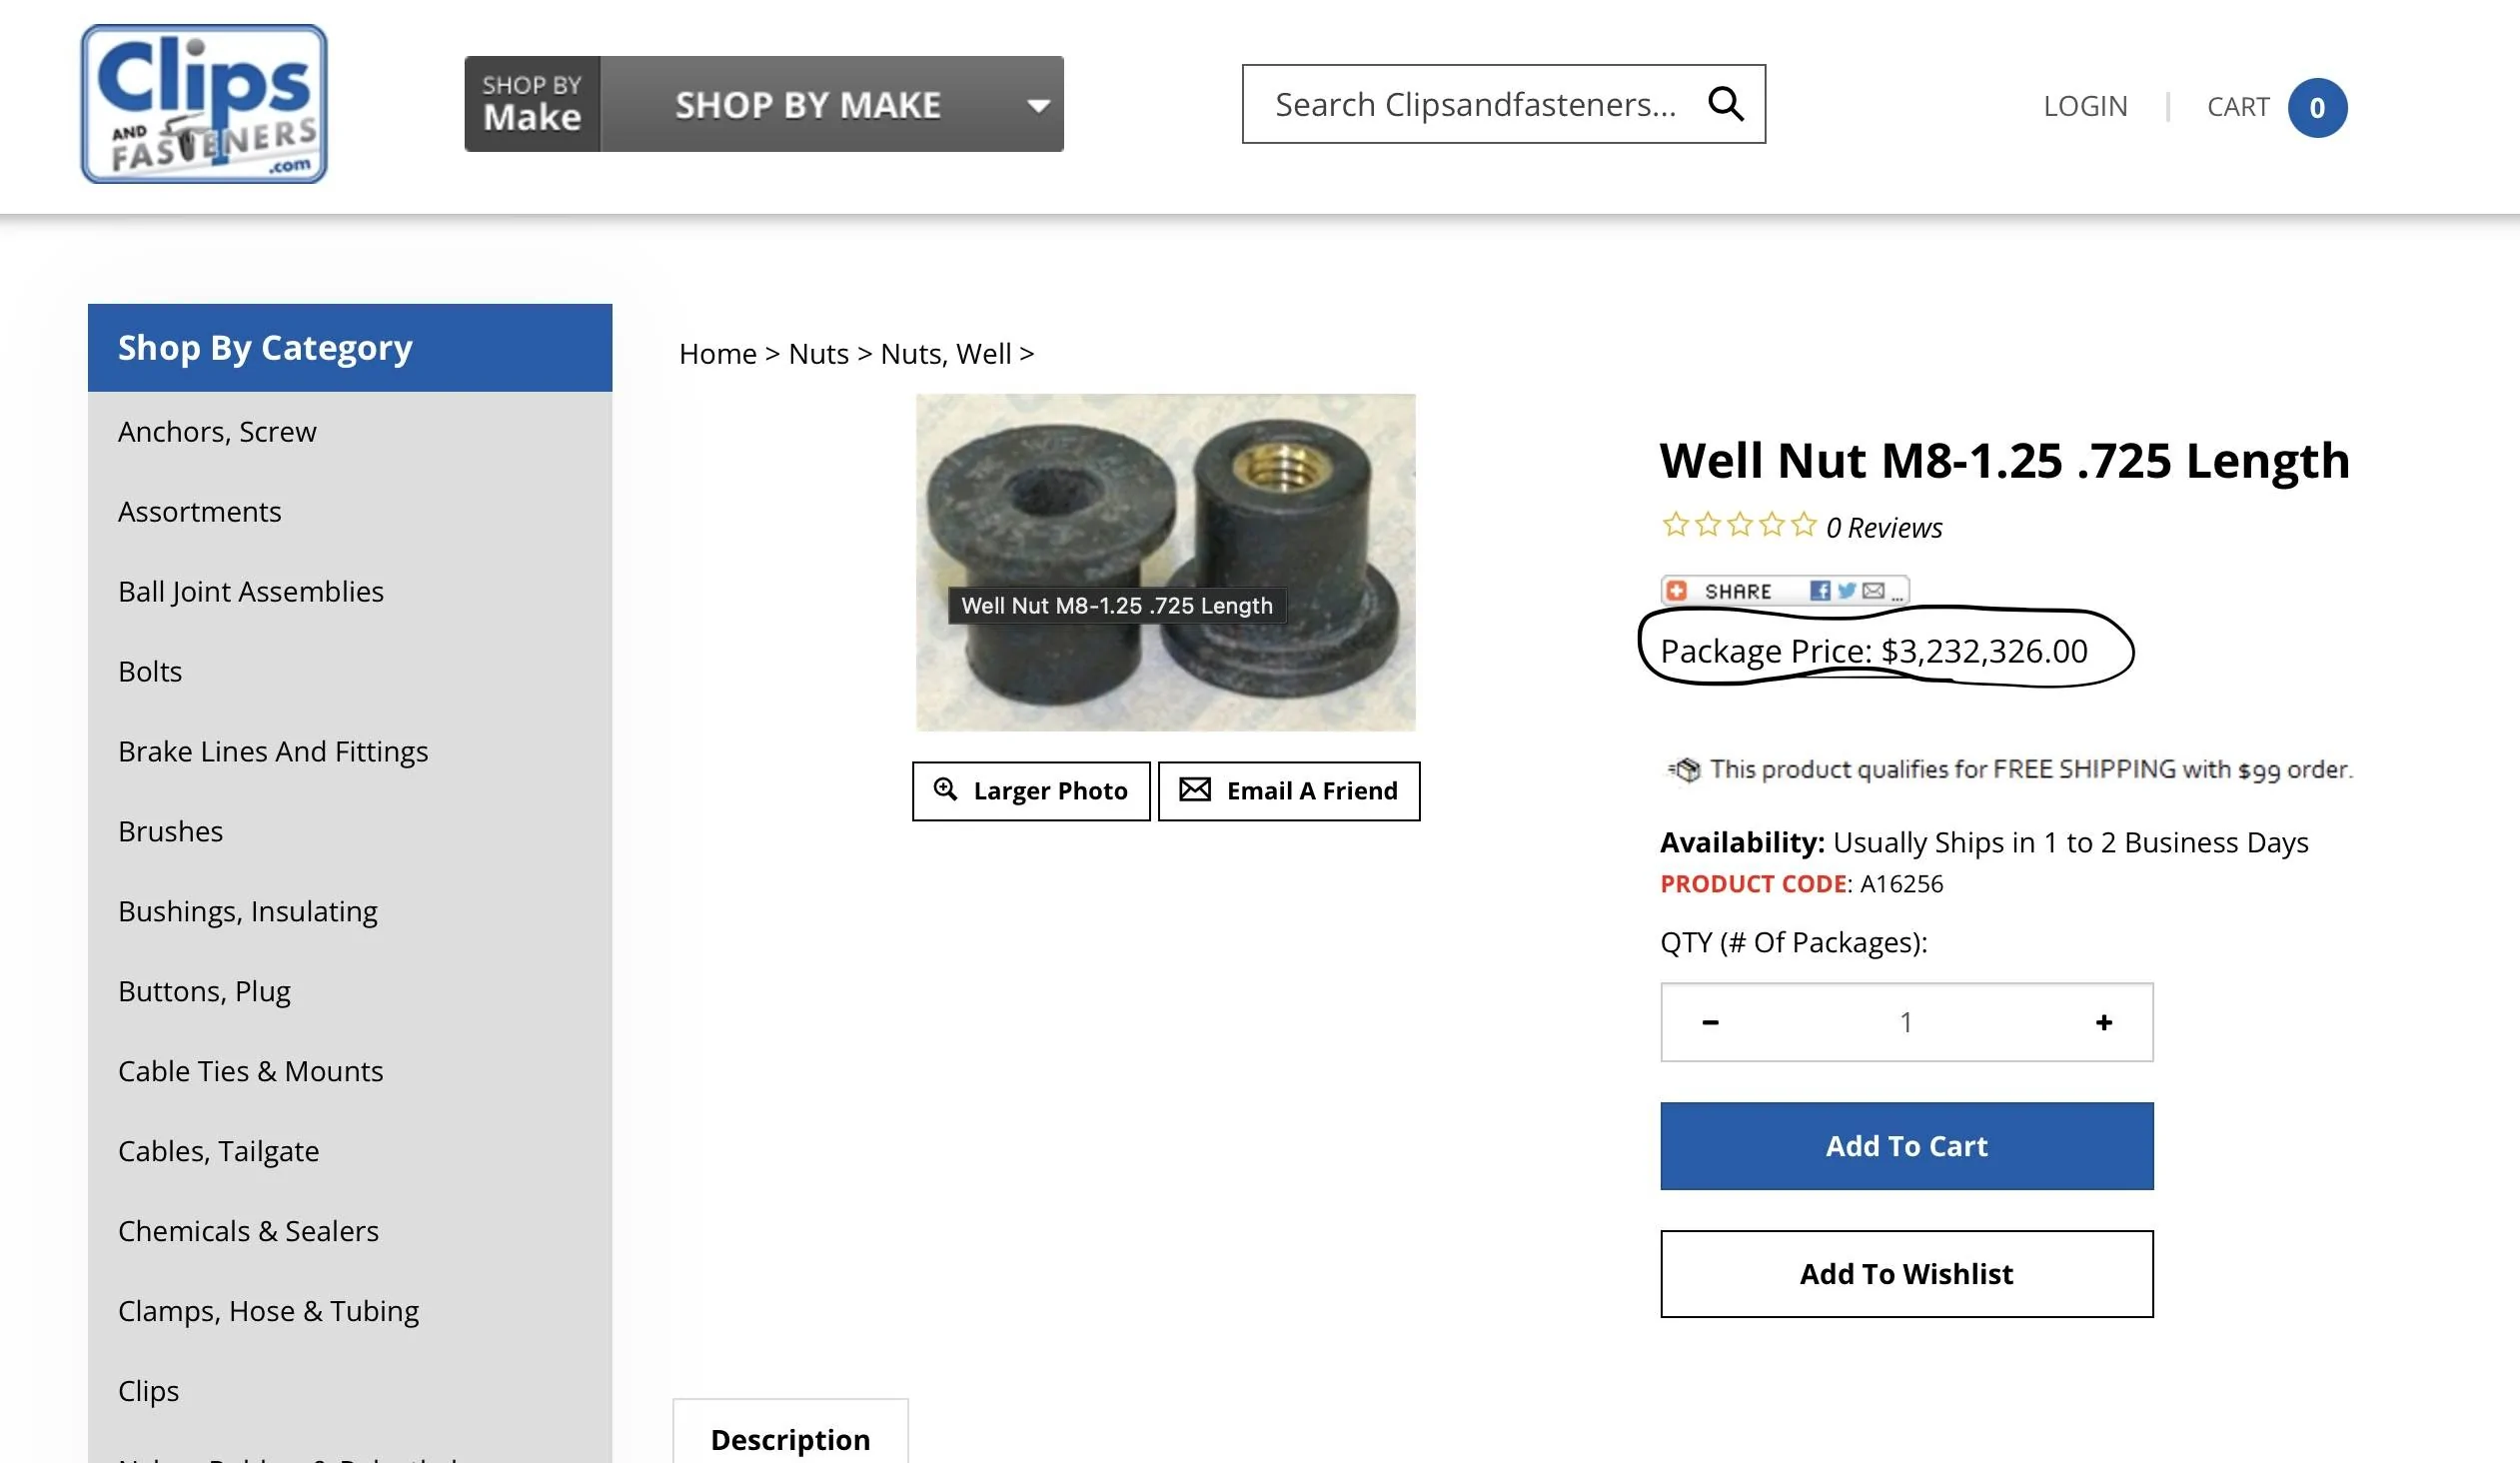Click the Twitter share icon
Screen dimensions: 2520x1463
pyautogui.click(x=1846, y=590)
